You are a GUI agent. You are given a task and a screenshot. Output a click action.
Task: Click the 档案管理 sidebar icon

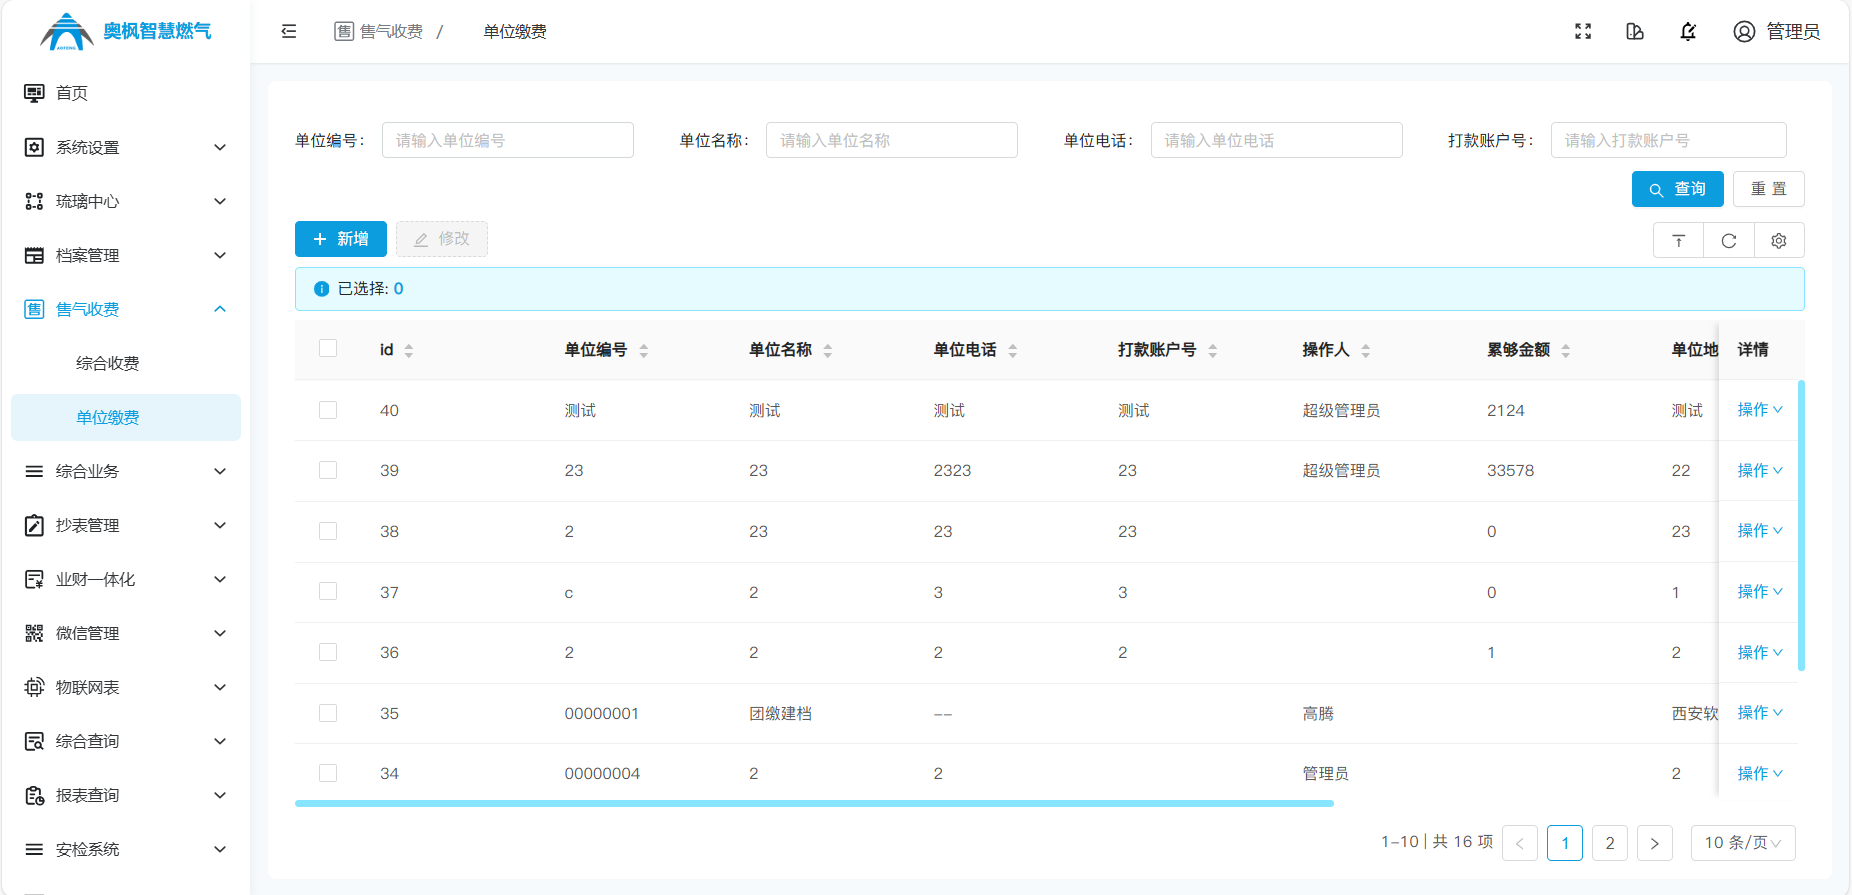point(34,255)
